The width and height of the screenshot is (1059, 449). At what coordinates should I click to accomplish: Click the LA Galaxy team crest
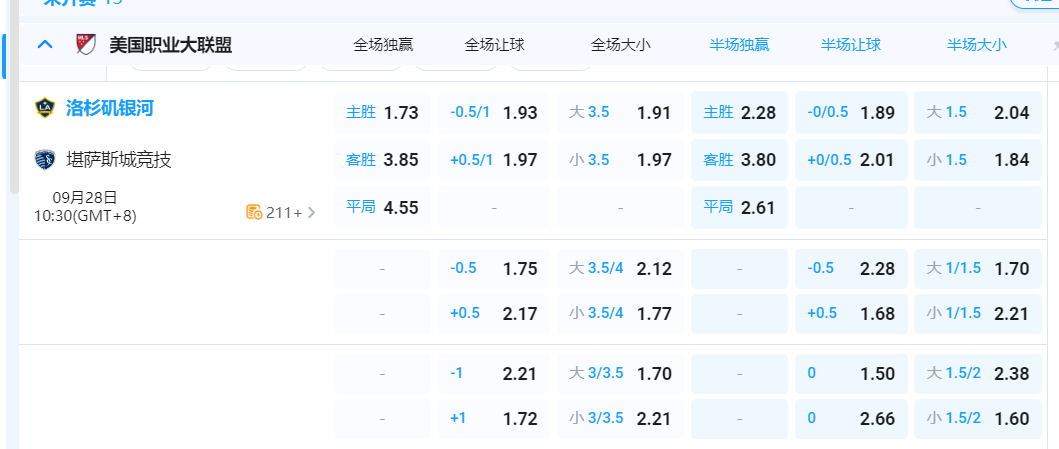pos(44,108)
